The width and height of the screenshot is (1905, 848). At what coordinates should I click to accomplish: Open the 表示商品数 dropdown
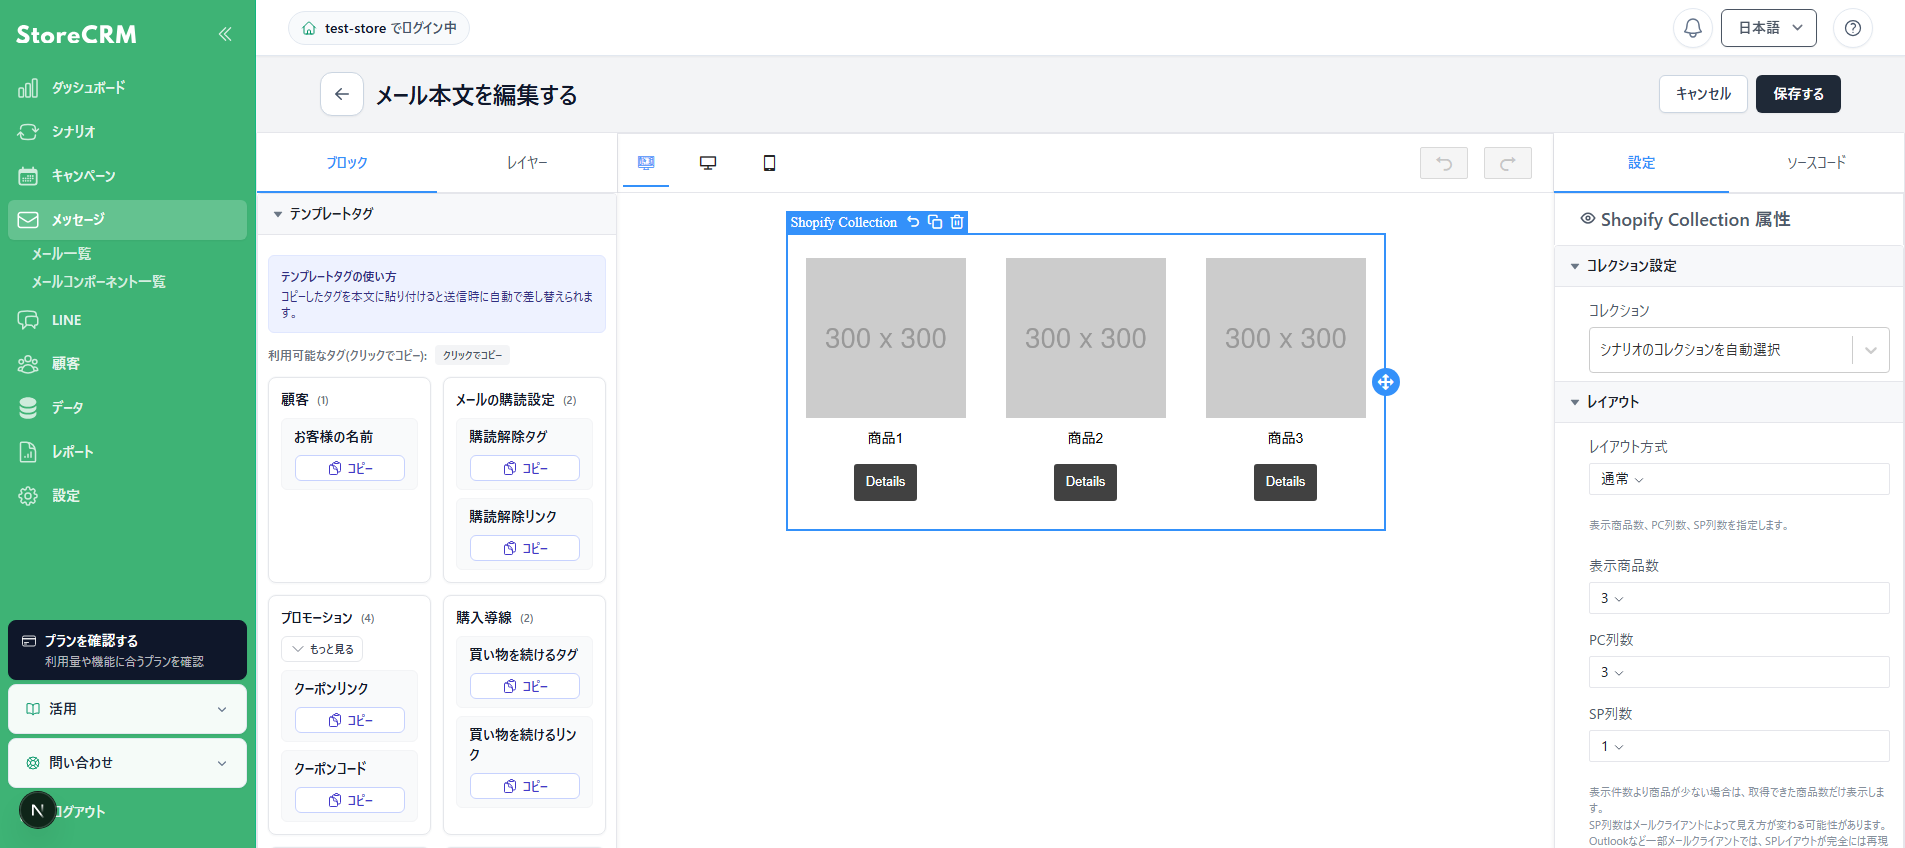click(1739, 598)
